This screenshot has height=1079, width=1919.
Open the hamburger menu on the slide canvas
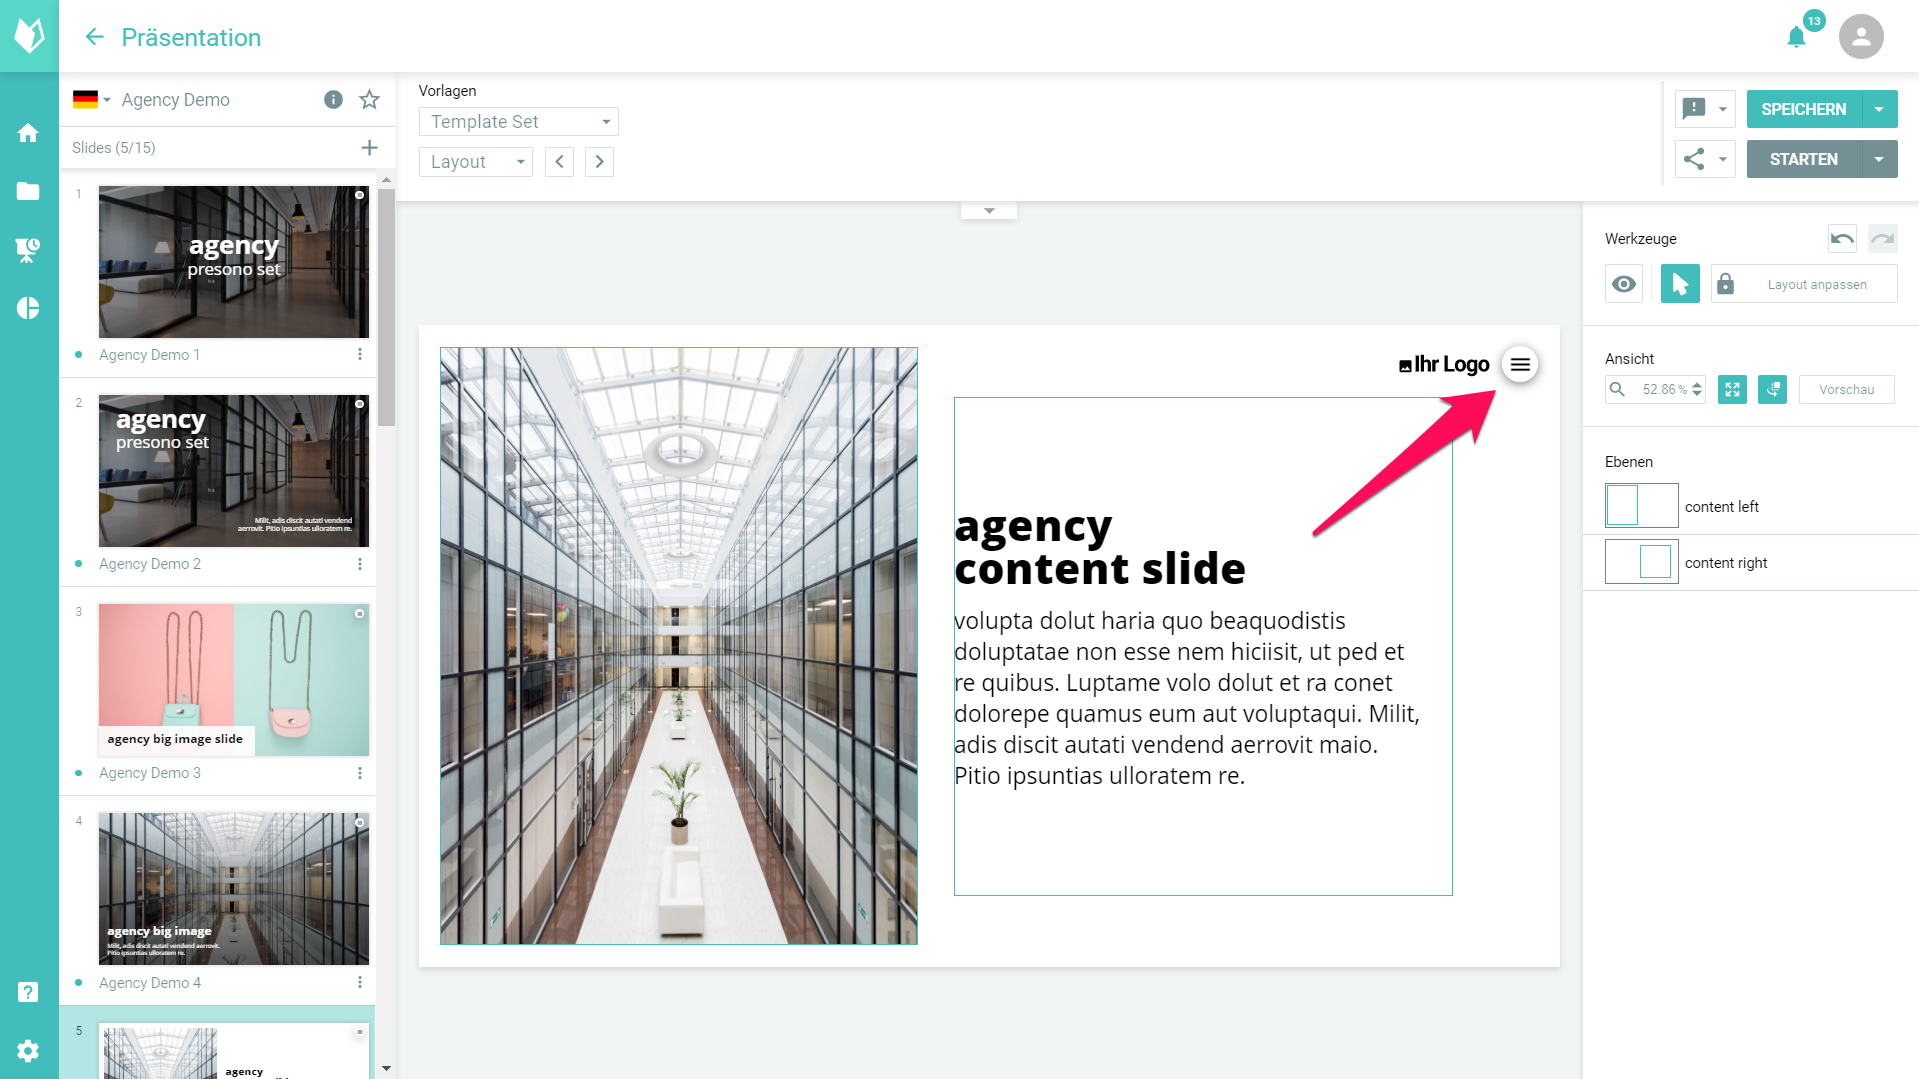click(x=1520, y=364)
